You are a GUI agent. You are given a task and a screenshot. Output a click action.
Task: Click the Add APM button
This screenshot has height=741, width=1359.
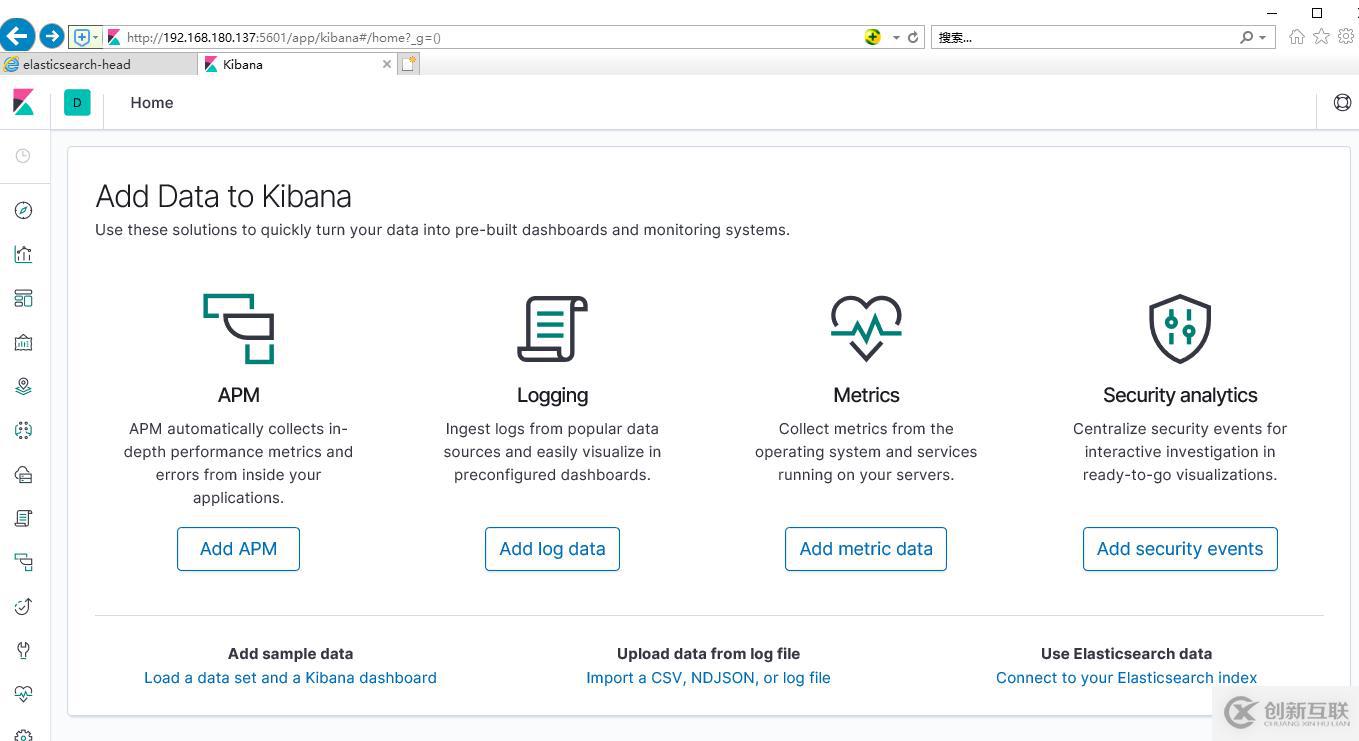238,549
